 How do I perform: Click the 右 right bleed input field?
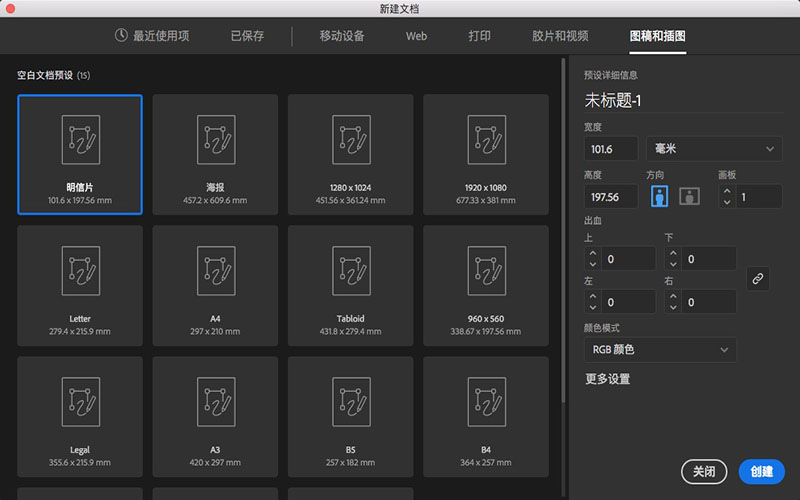pyautogui.click(x=709, y=302)
